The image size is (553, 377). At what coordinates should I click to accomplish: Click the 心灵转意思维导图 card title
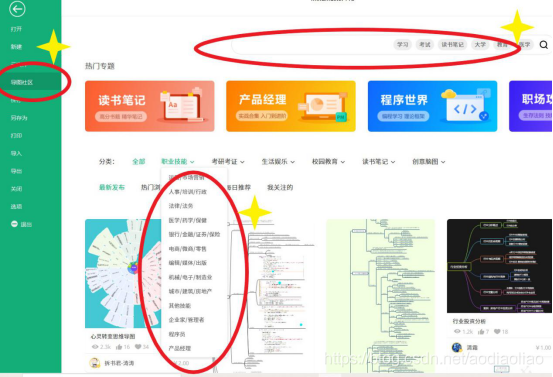tap(113, 336)
